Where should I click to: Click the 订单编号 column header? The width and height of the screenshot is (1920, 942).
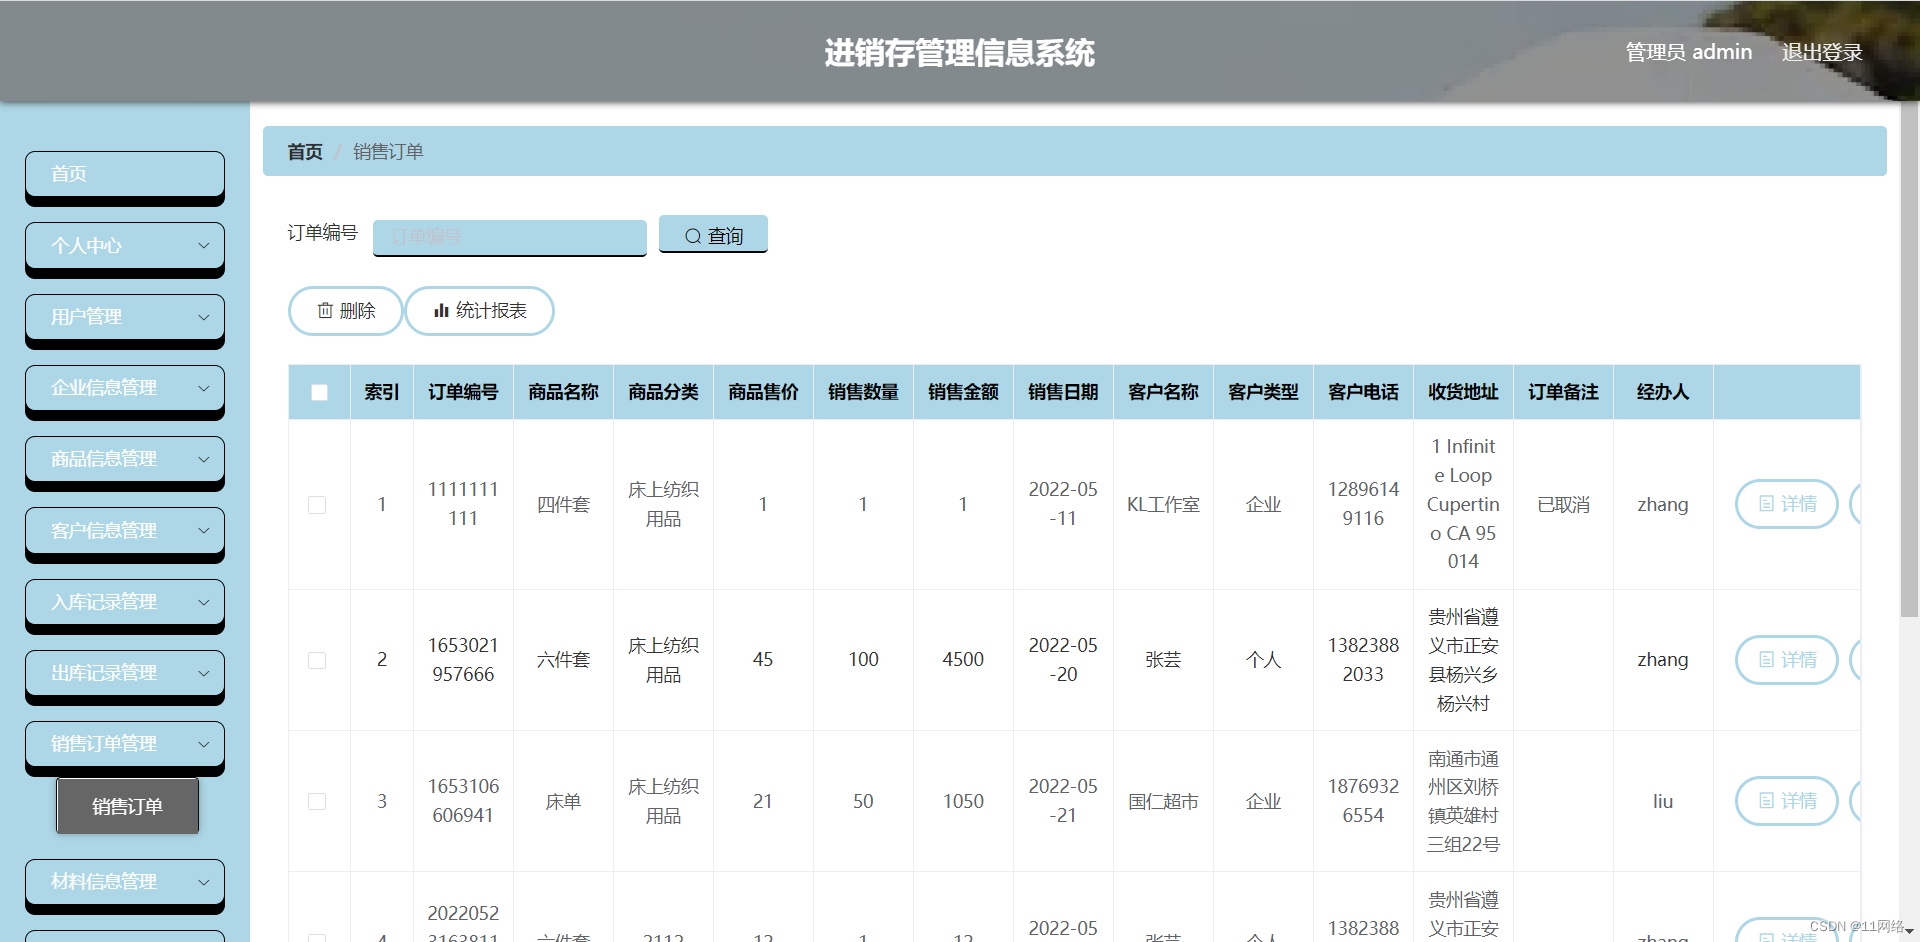pyautogui.click(x=463, y=392)
